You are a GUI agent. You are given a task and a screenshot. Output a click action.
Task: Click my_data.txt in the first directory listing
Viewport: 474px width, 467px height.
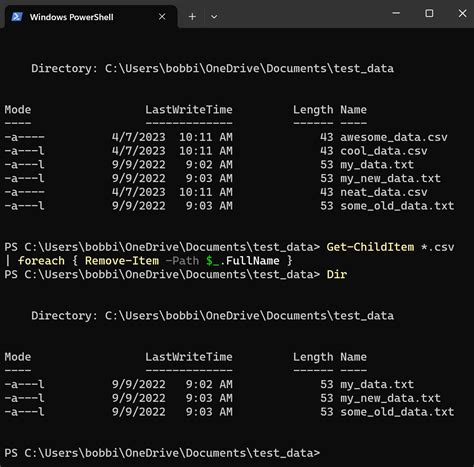377,164
